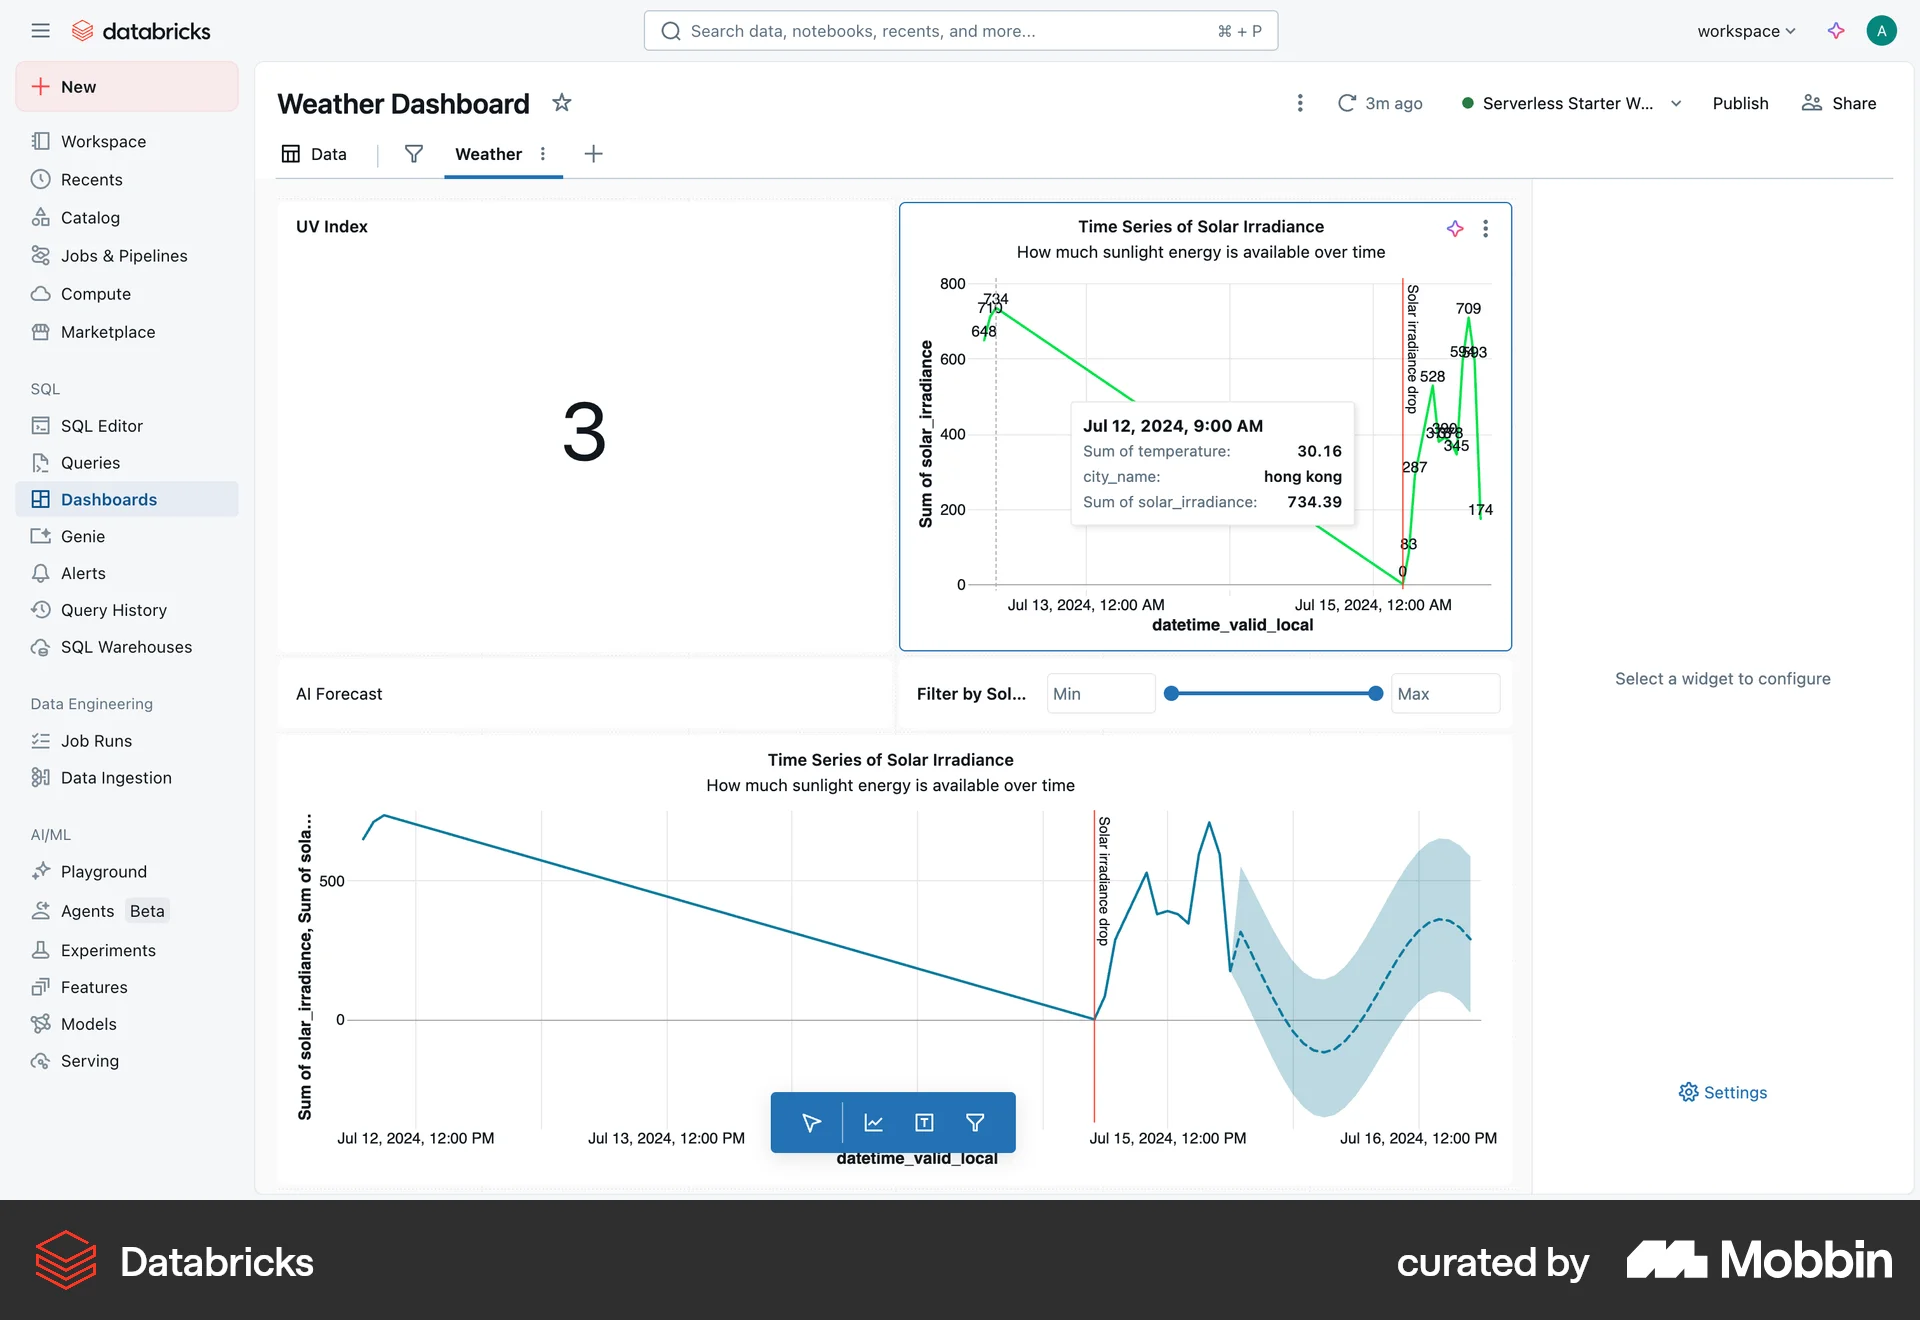The height and width of the screenshot is (1320, 1920).
Task: Select the line chart tool in floating toolbar
Action: (x=873, y=1122)
